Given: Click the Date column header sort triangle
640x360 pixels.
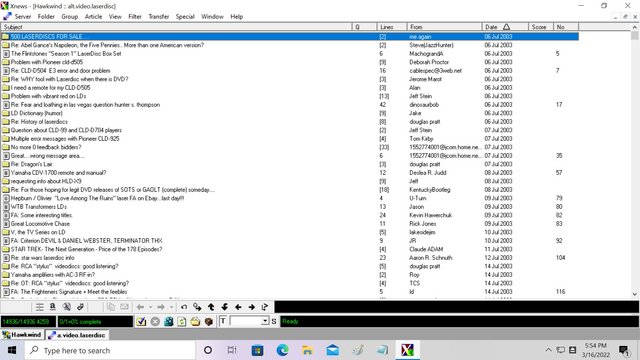Looking at the screenshot, I should (x=507, y=27).
